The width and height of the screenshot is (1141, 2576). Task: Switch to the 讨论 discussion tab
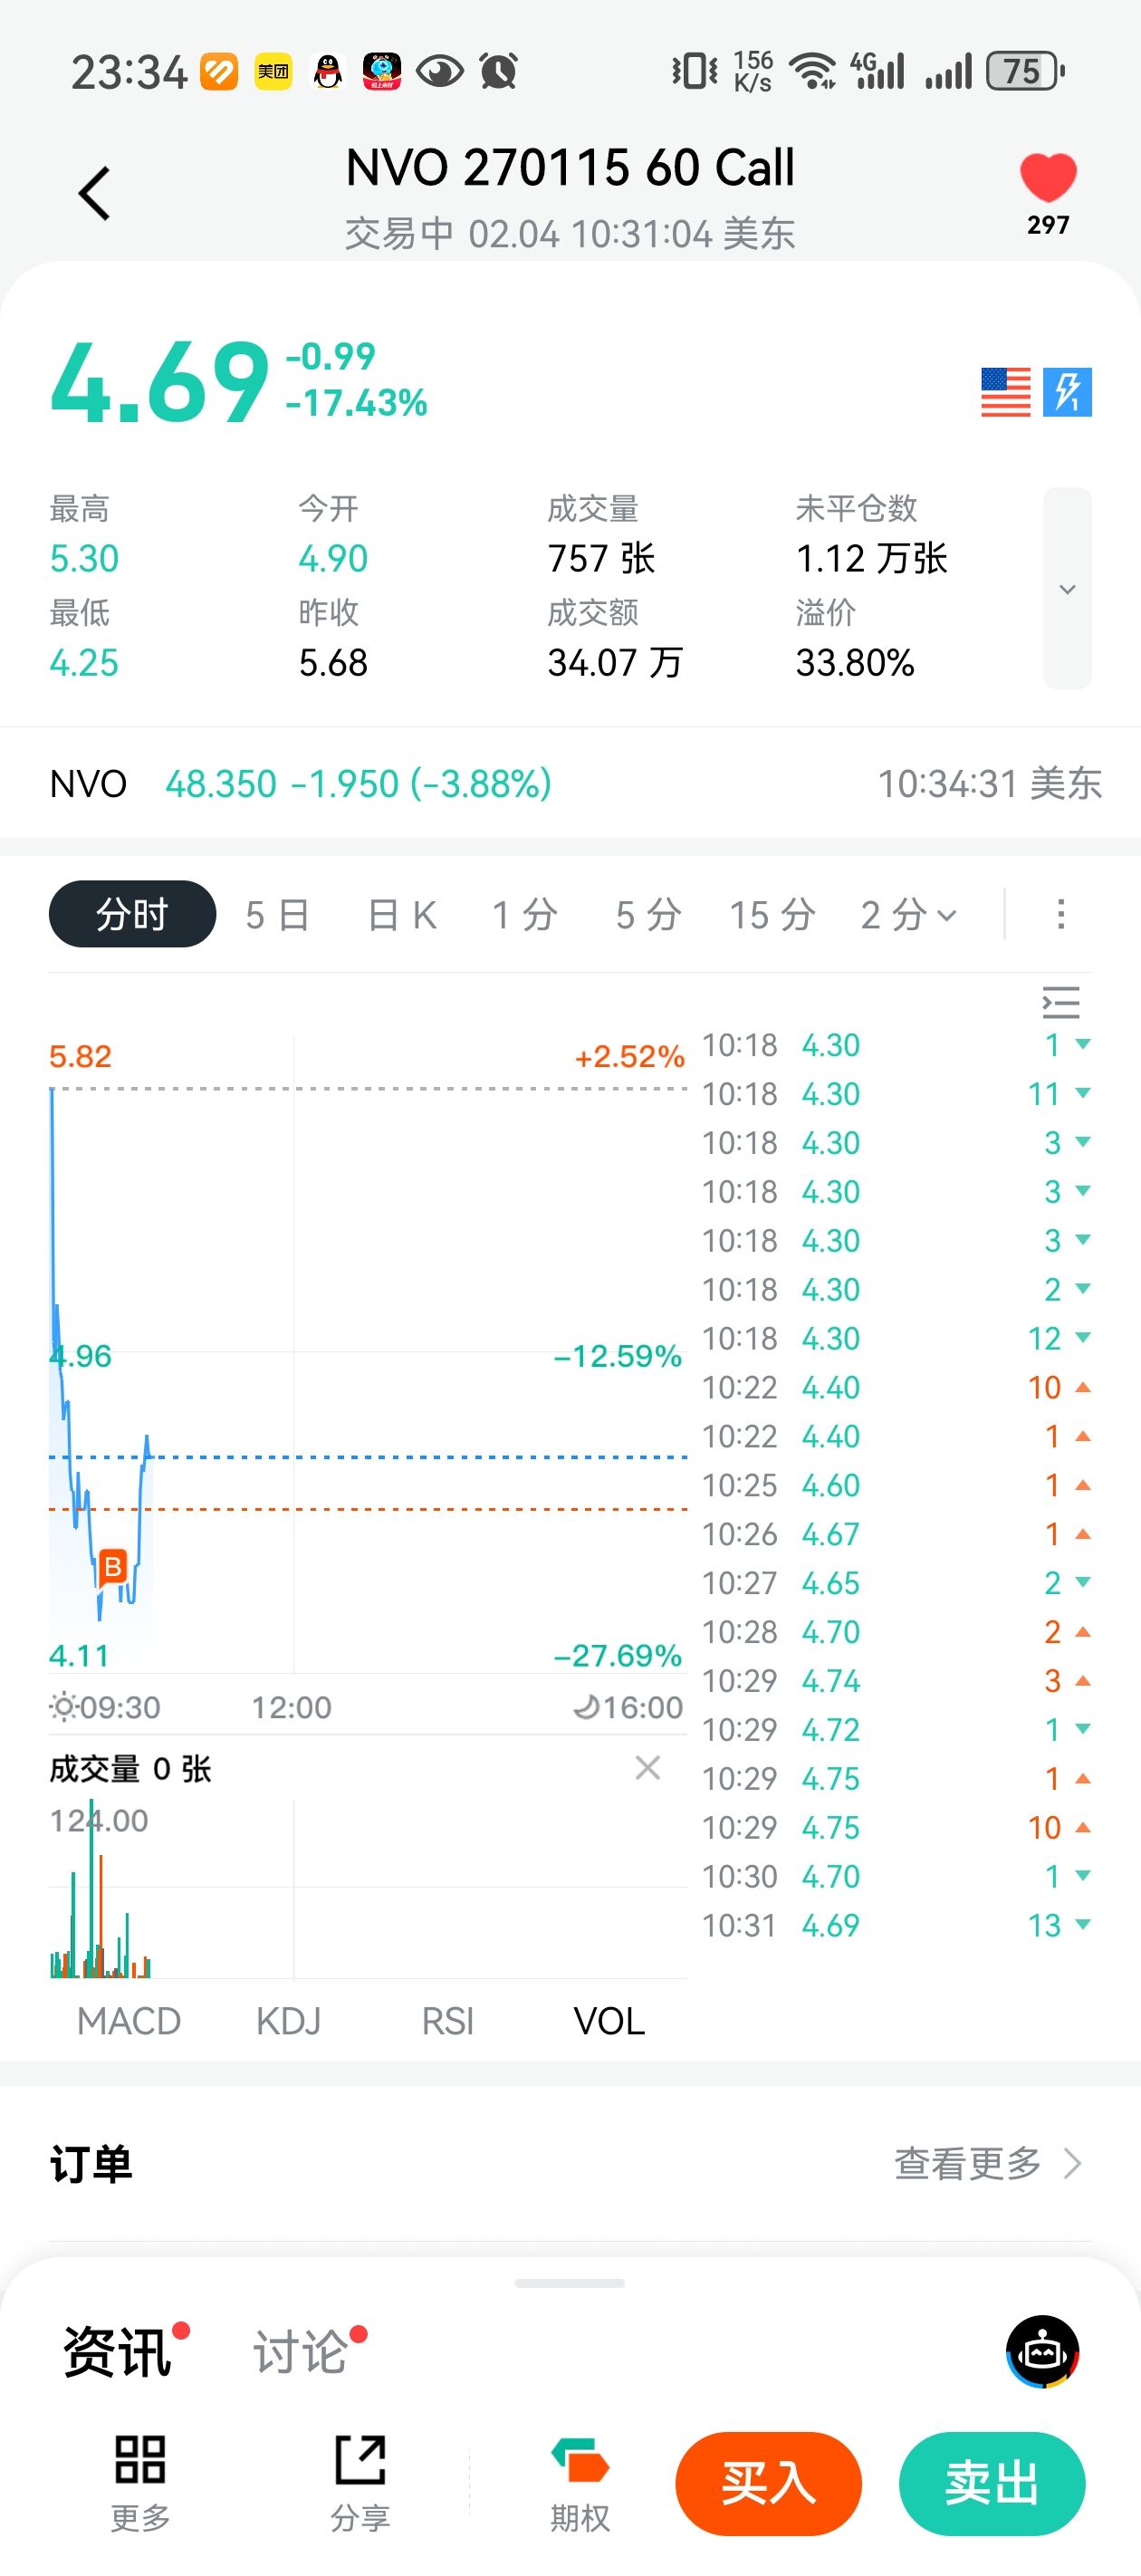300,2351
